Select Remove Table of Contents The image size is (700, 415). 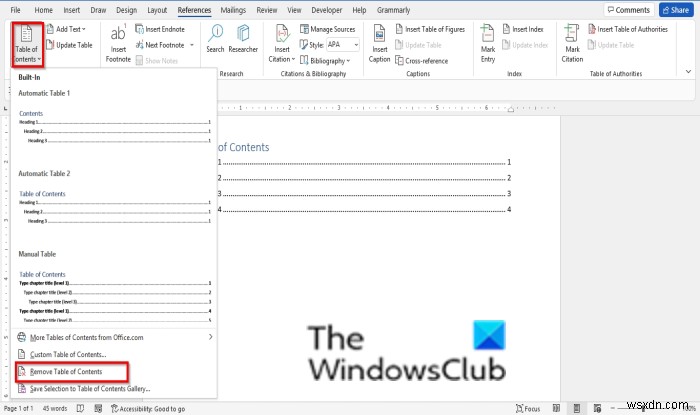coord(66,372)
